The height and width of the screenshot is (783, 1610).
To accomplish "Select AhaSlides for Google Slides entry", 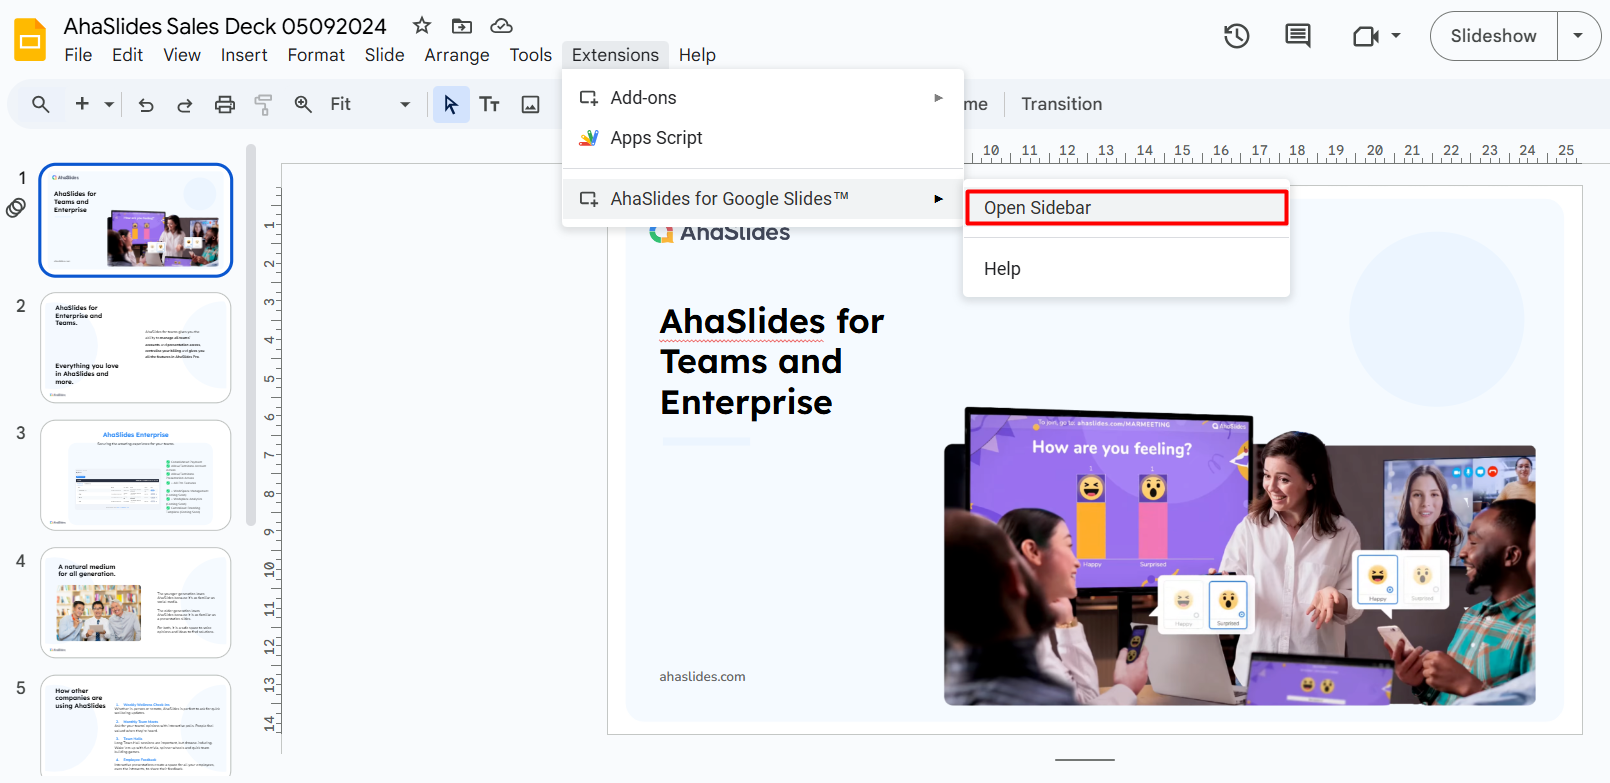I will [x=762, y=199].
